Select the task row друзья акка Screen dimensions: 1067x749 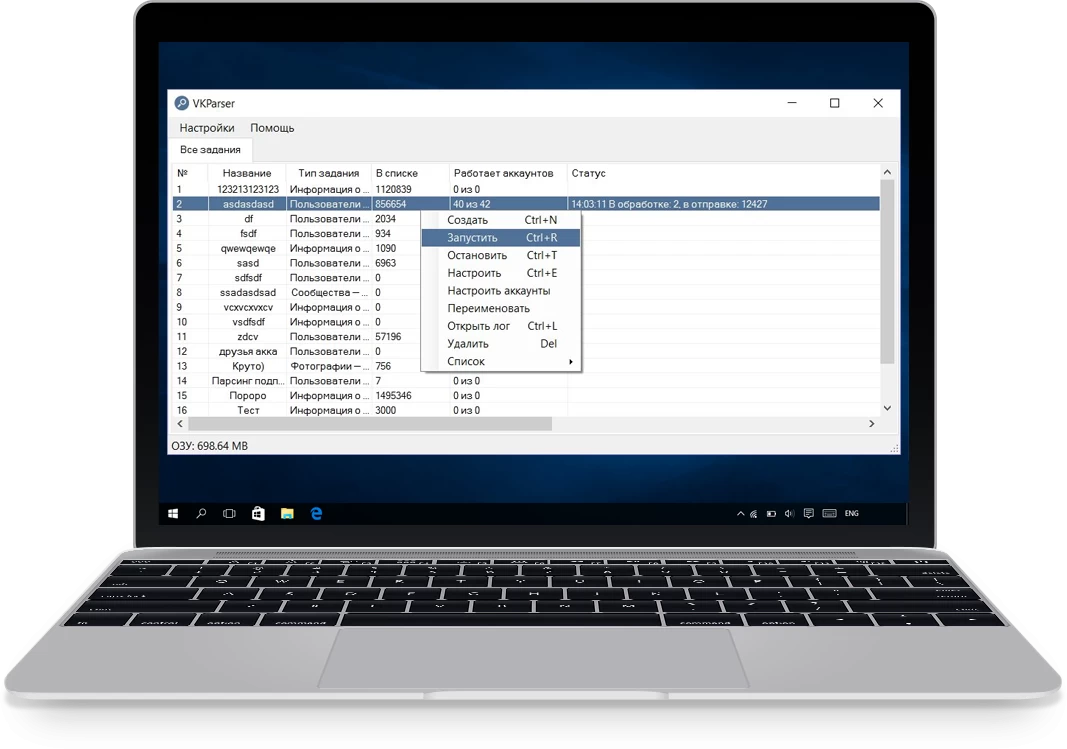click(526, 352)
